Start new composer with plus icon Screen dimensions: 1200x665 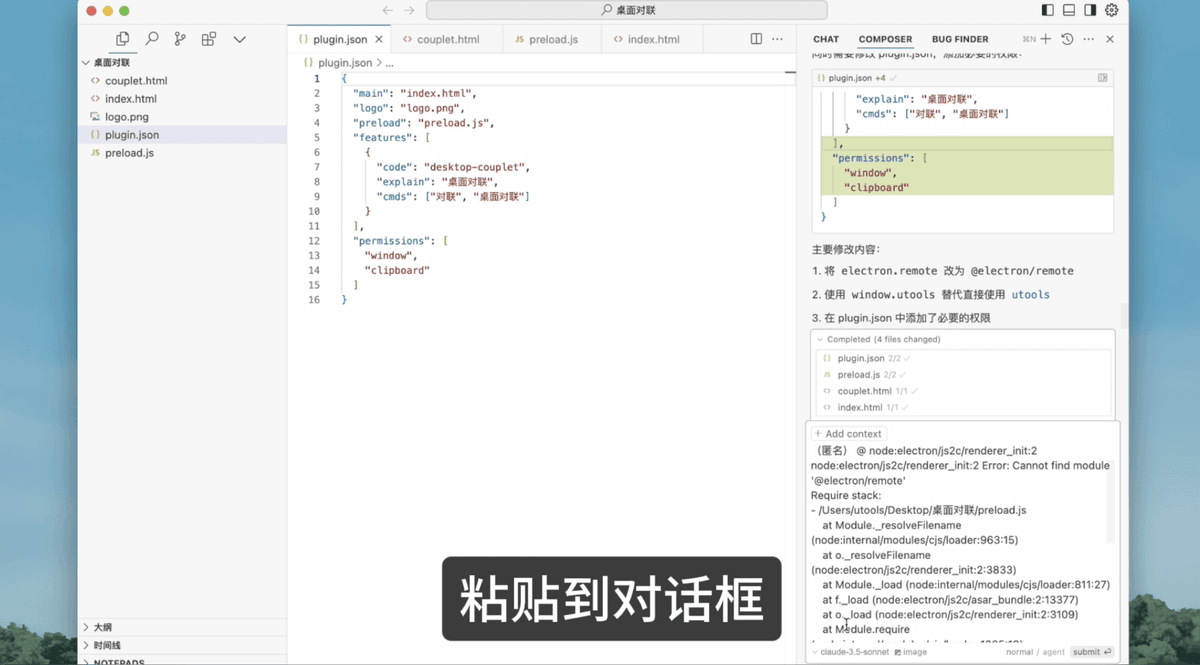click(x=1045, y=39)
